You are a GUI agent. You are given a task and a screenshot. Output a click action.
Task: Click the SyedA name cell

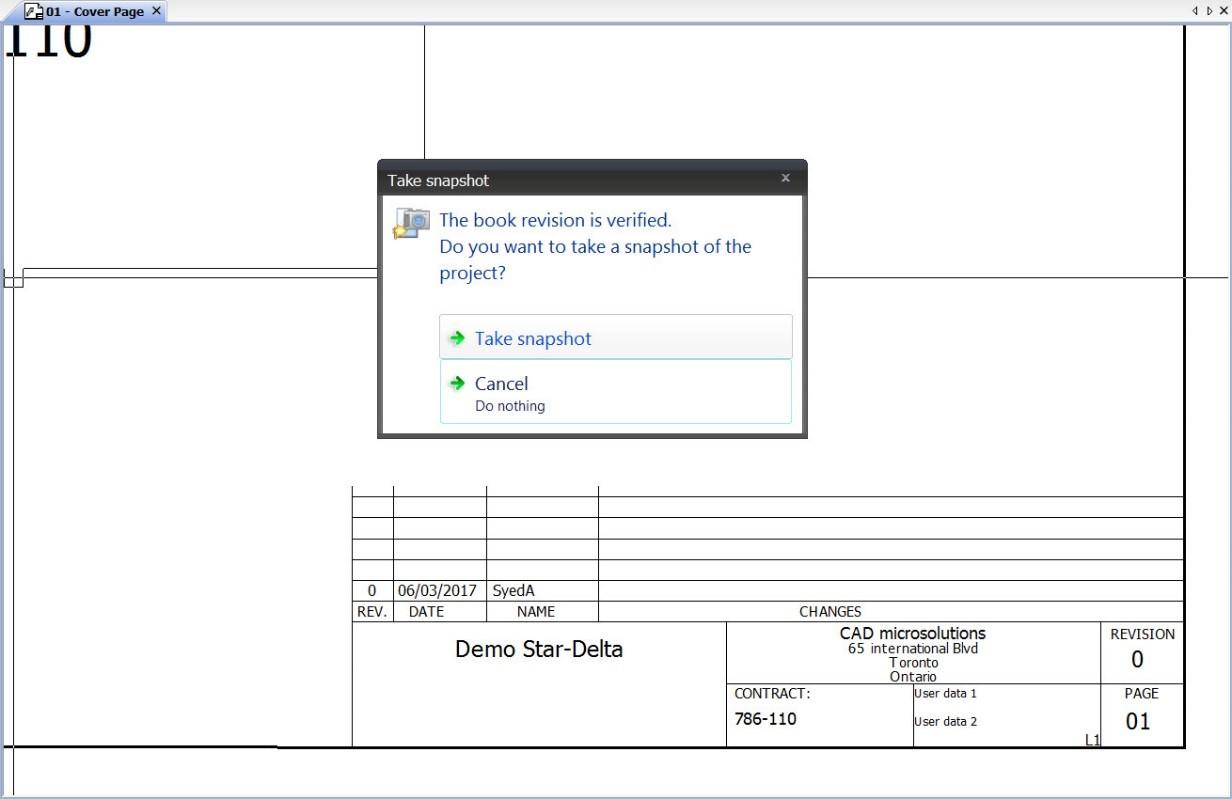tap(542, 591)
